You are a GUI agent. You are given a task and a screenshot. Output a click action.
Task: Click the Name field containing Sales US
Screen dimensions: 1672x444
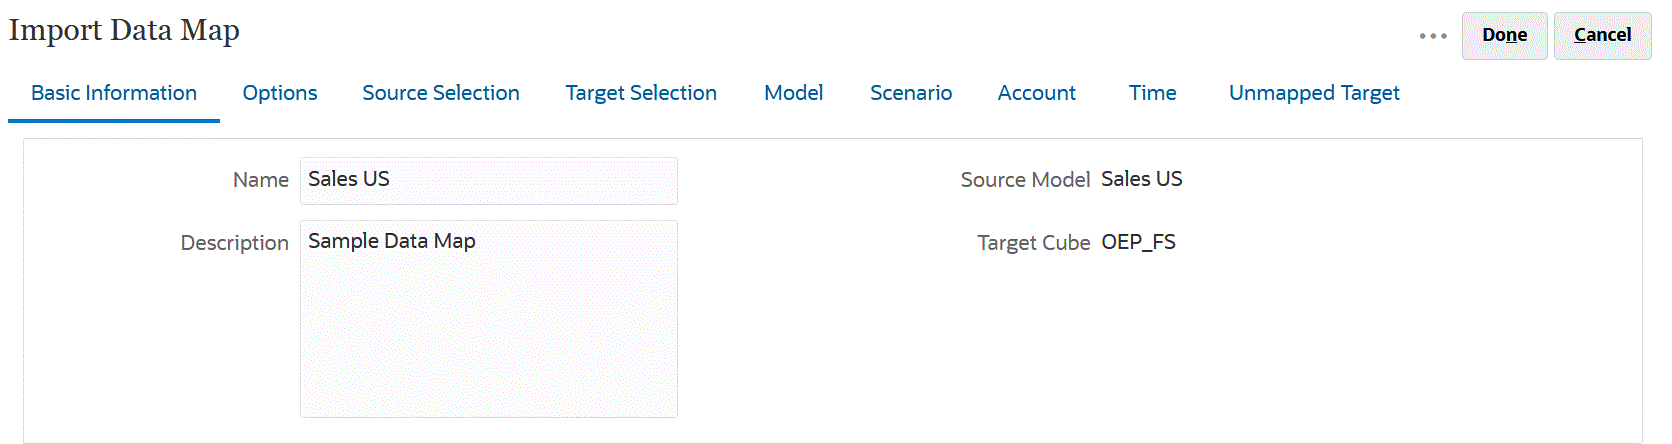click(x=488, y=180)
